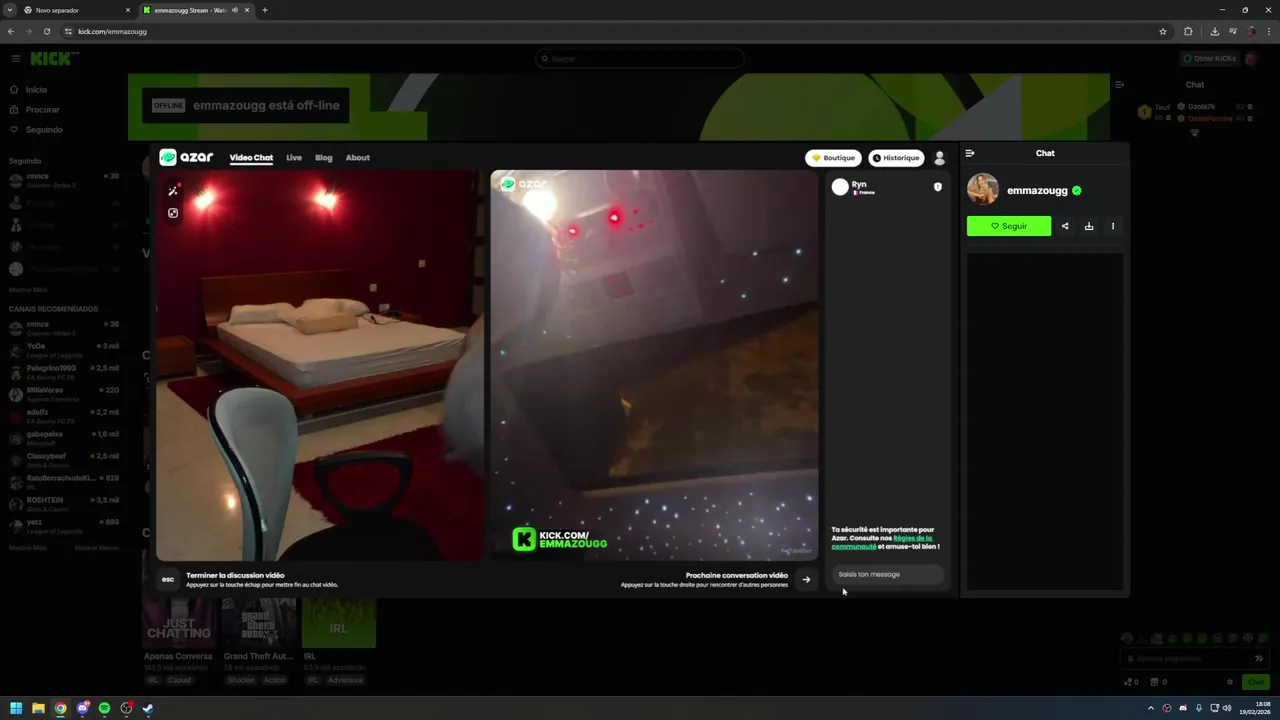1280x720 pixels.
Task: Open a new Chrome tab with plus button
Action: click(265, 10)
